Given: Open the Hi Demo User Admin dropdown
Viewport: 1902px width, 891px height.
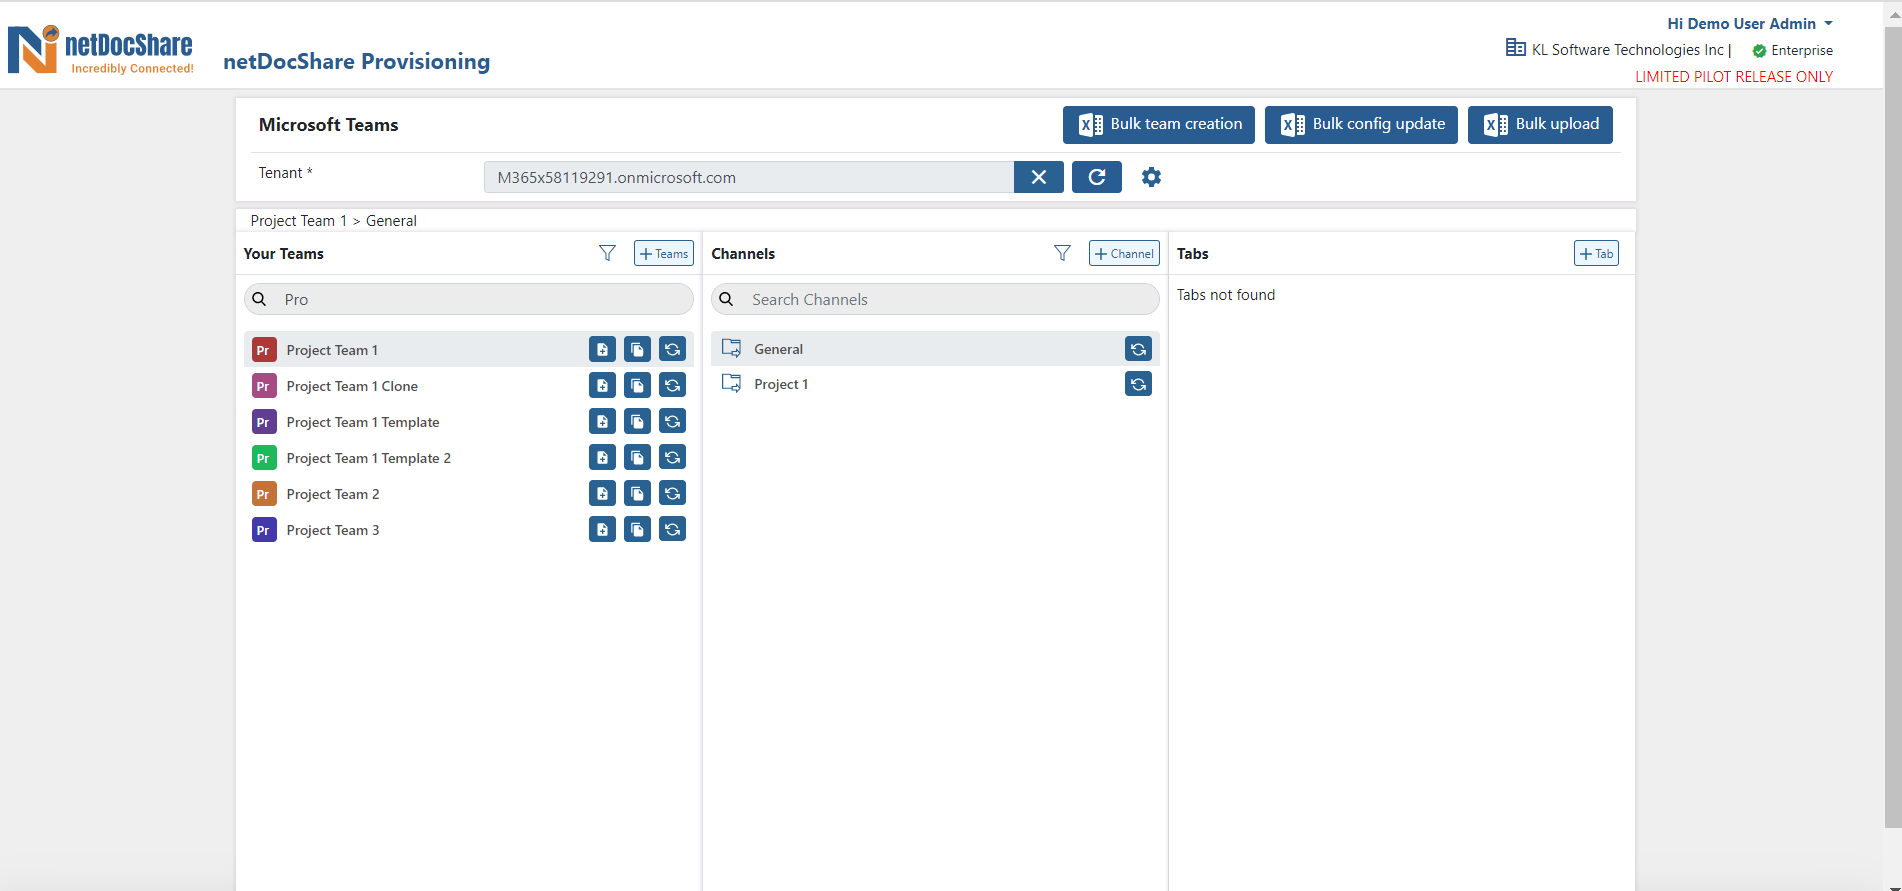Looking at the screenshot, I should 1750,23.
